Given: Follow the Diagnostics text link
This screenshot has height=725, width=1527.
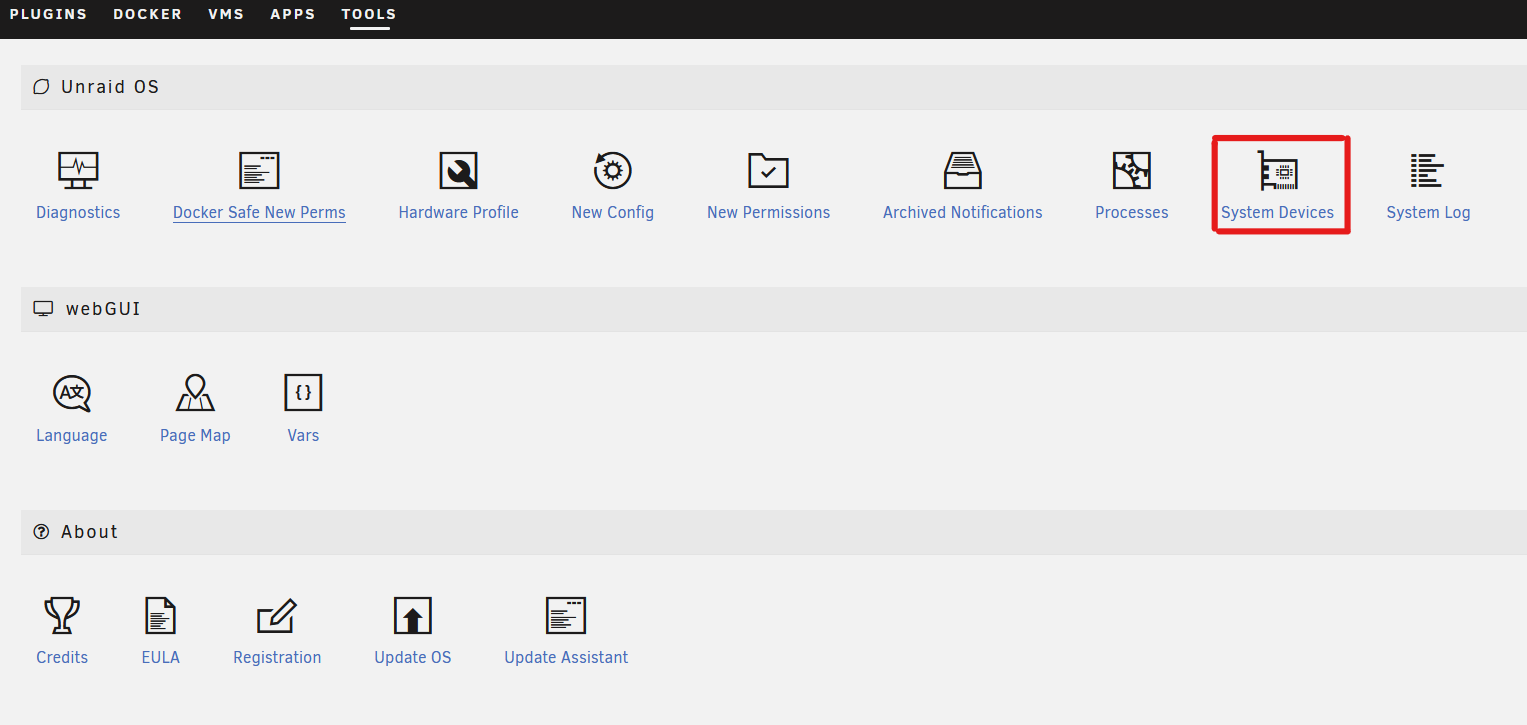Looking at the screenshot, I should [78, 212].
